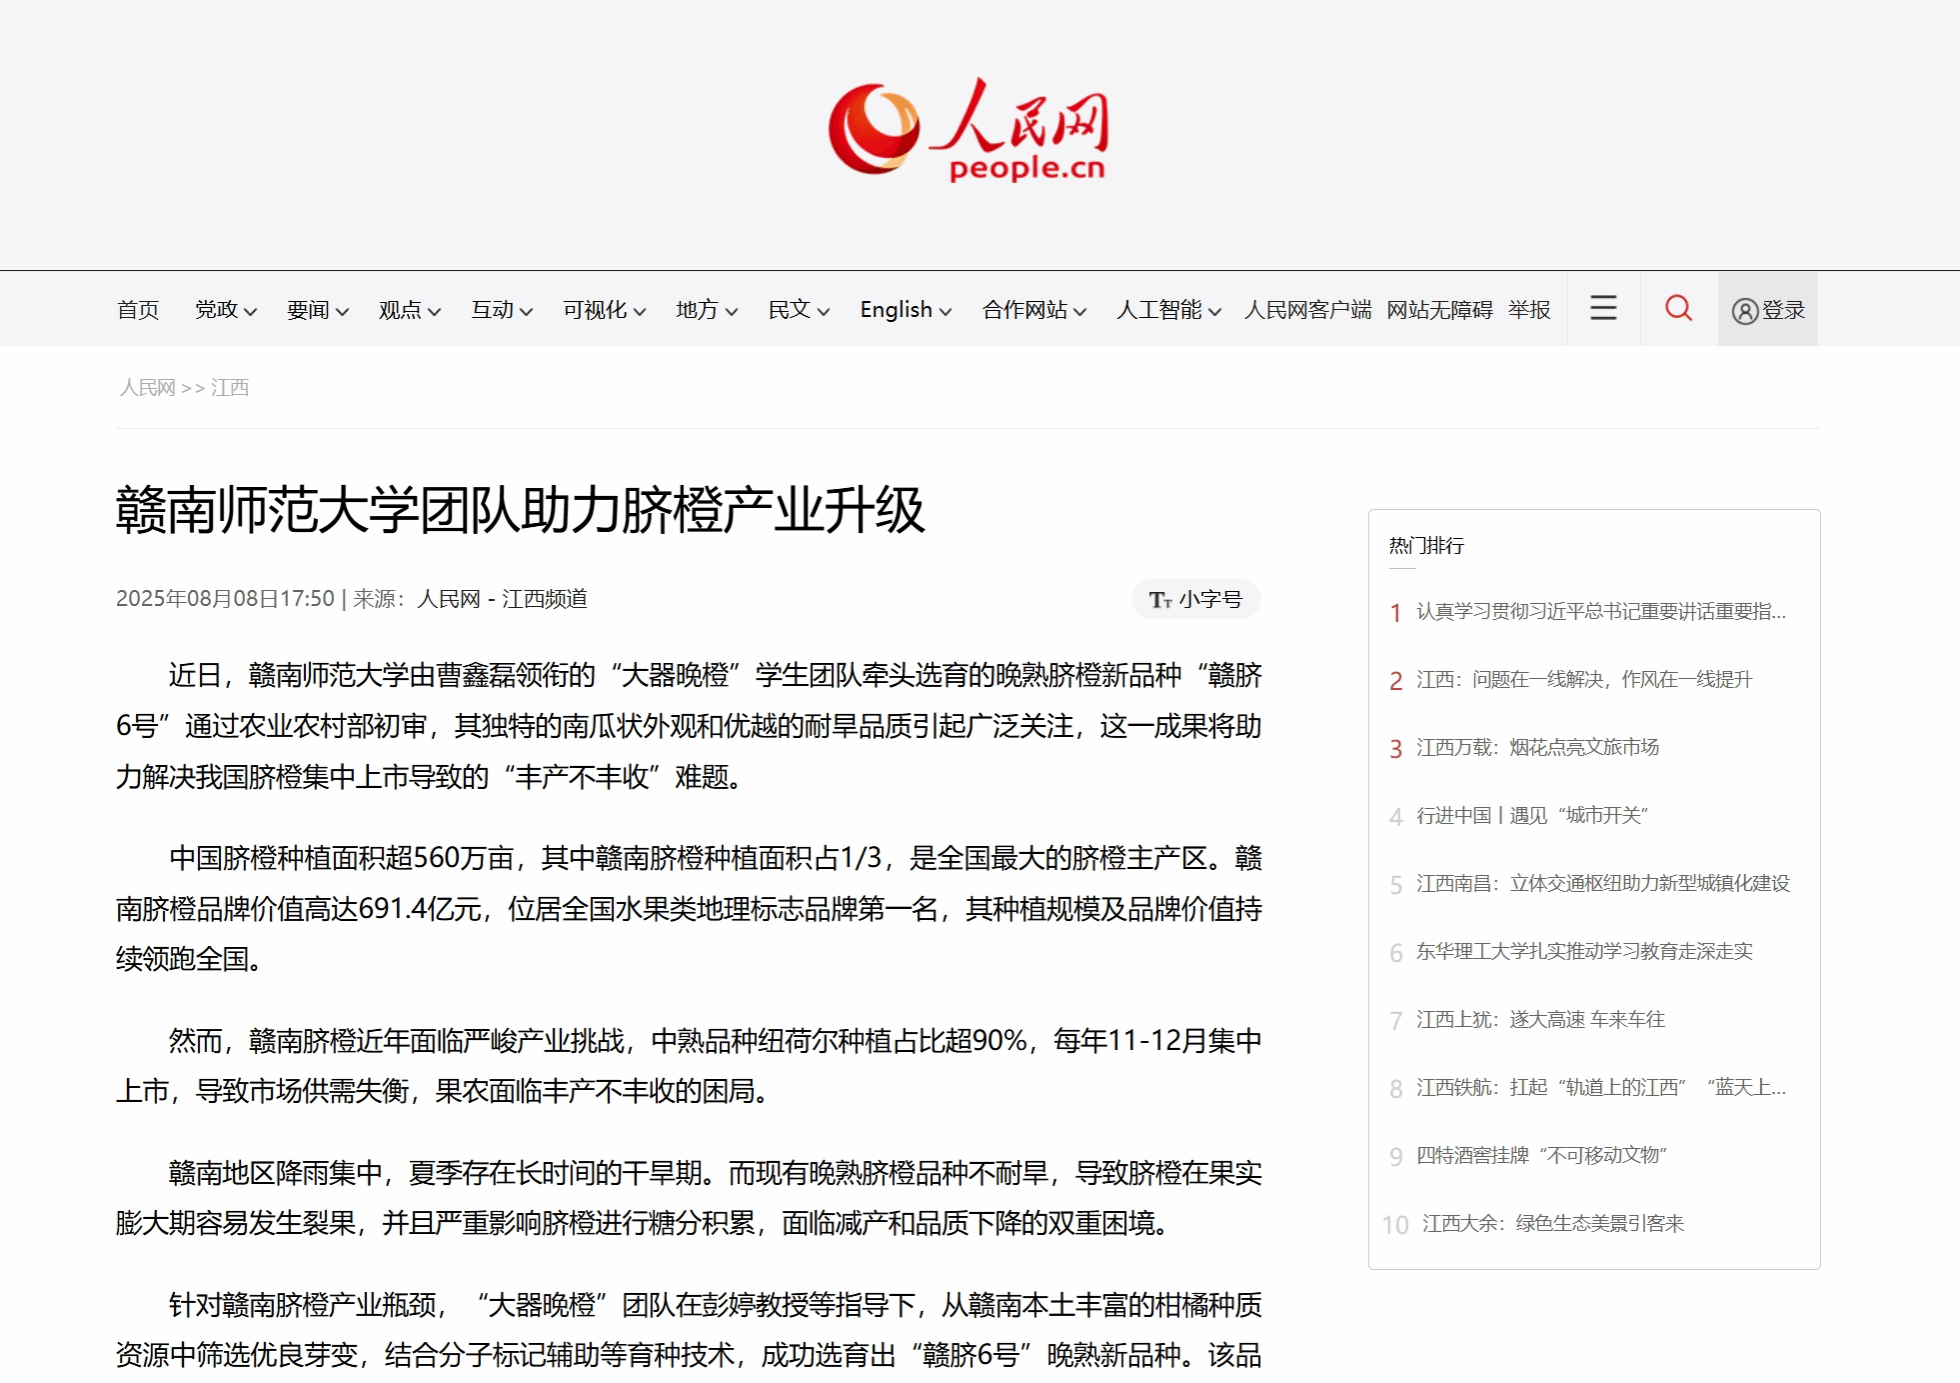Screen dimensions: 1960x1383
Task: Click the font size Tт icon
Action: click(1159, 600)
